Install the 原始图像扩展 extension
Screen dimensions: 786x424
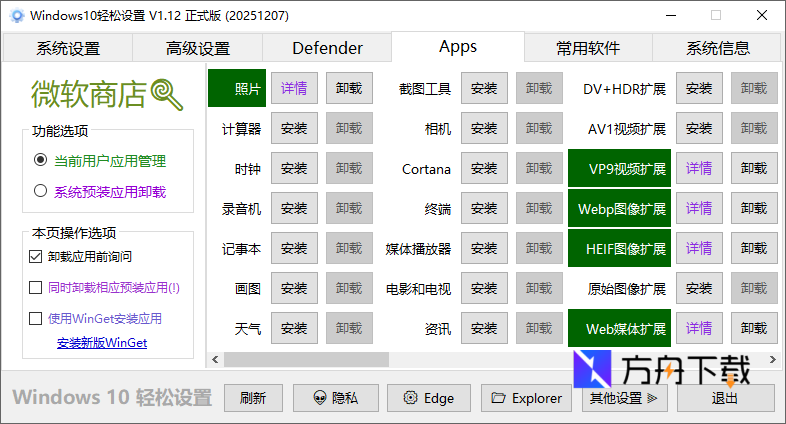click(699, 288)
